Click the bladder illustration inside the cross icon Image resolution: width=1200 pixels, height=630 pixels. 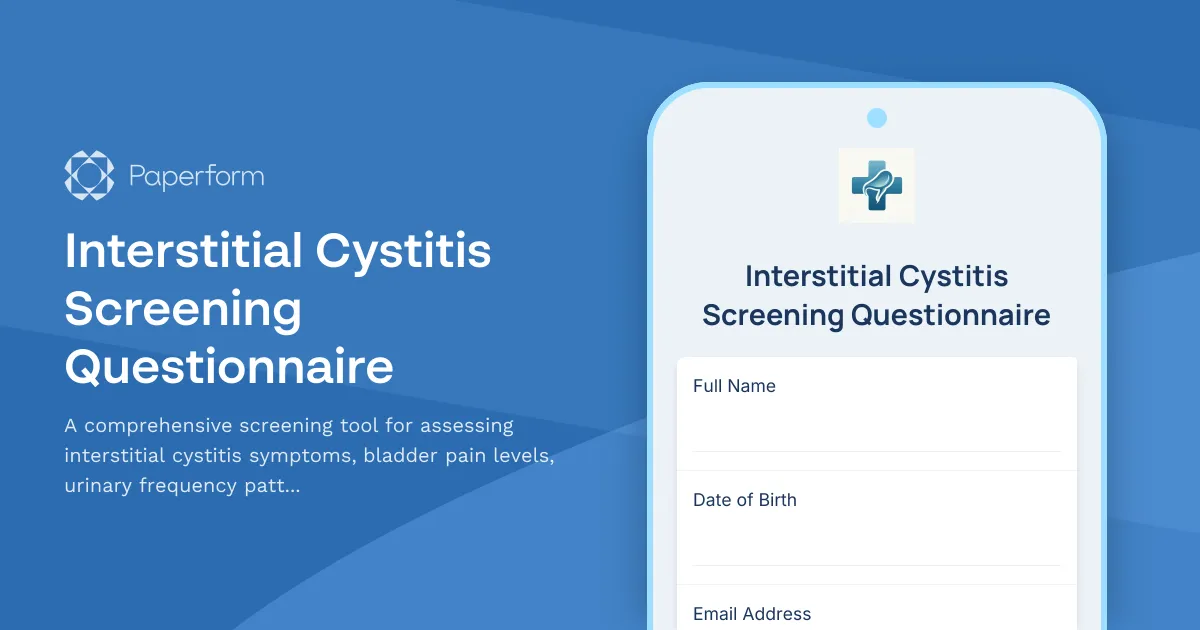882,187
